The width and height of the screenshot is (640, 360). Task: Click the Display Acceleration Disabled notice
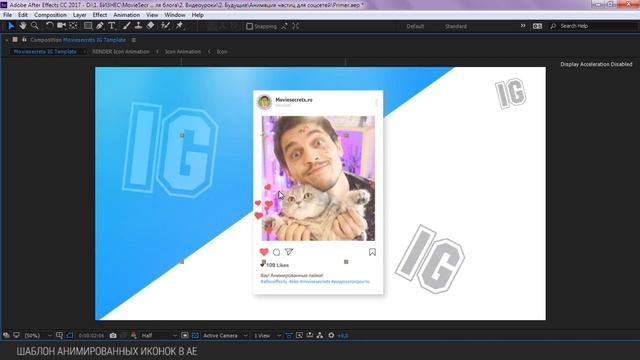click(x=596, y=64)
